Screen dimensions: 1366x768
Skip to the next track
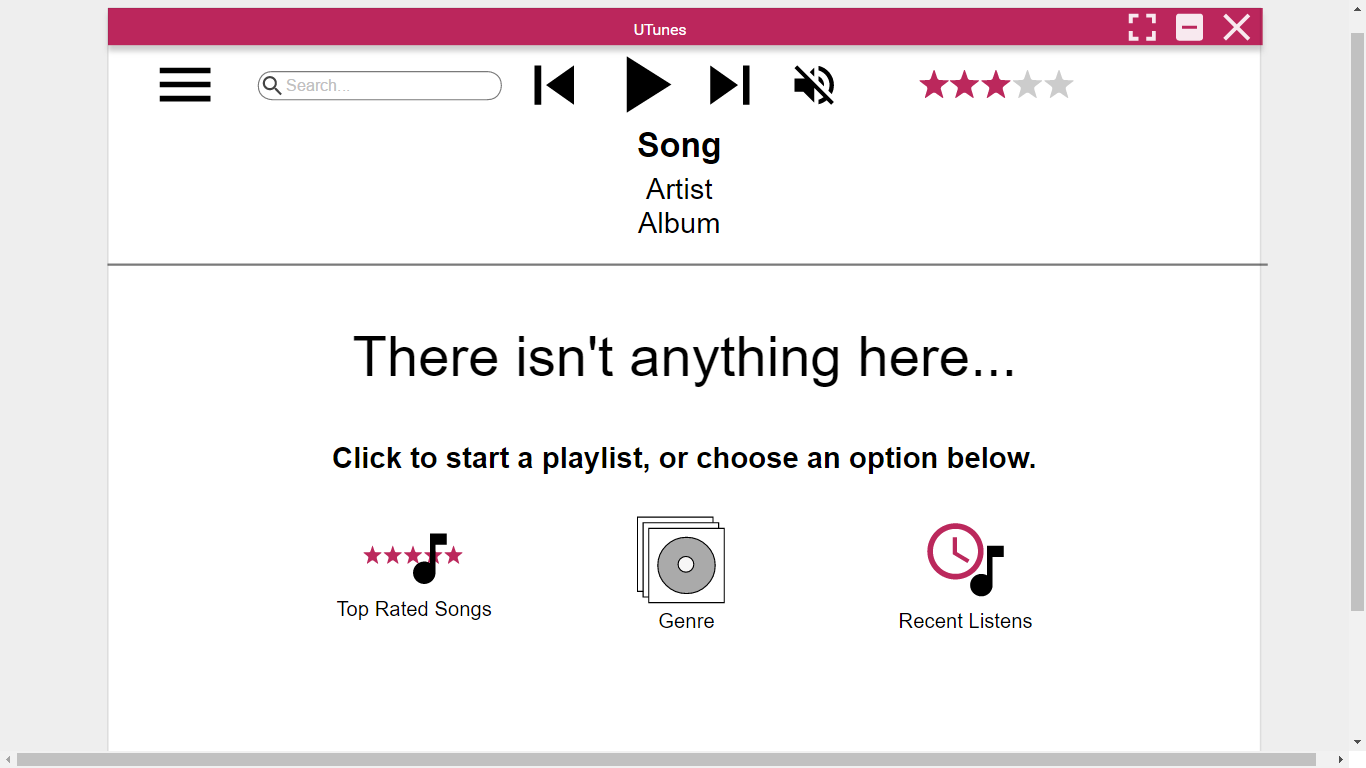[730, 85]
